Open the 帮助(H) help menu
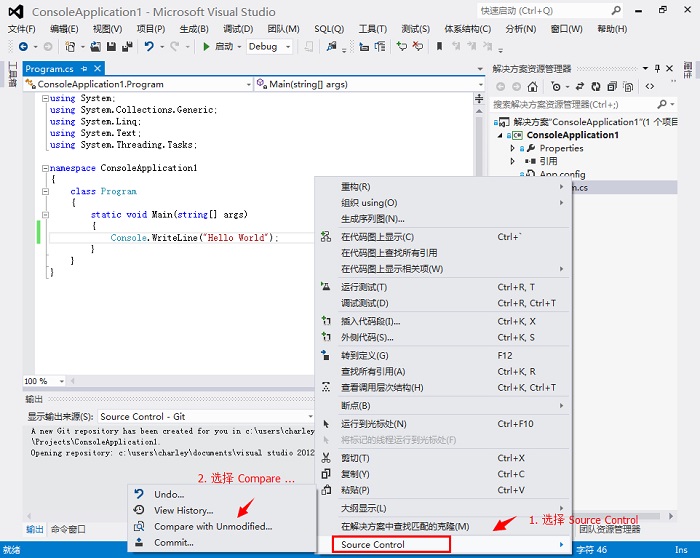Viewport: 700px width, 558px height. tap(612, 29)
